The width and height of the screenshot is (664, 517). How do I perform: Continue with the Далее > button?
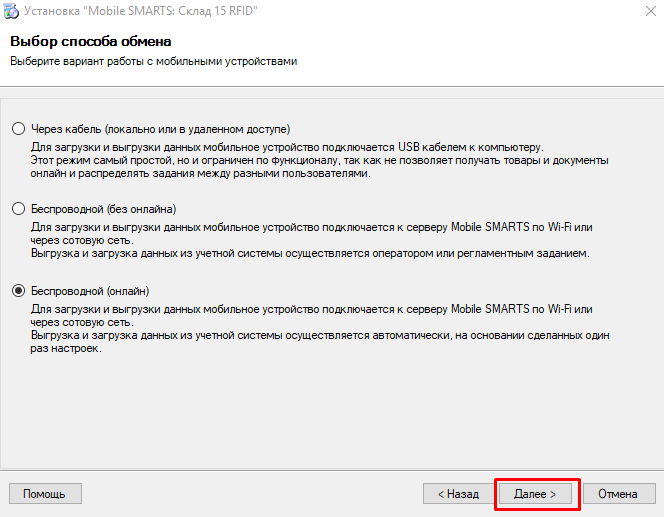(535, 494)
